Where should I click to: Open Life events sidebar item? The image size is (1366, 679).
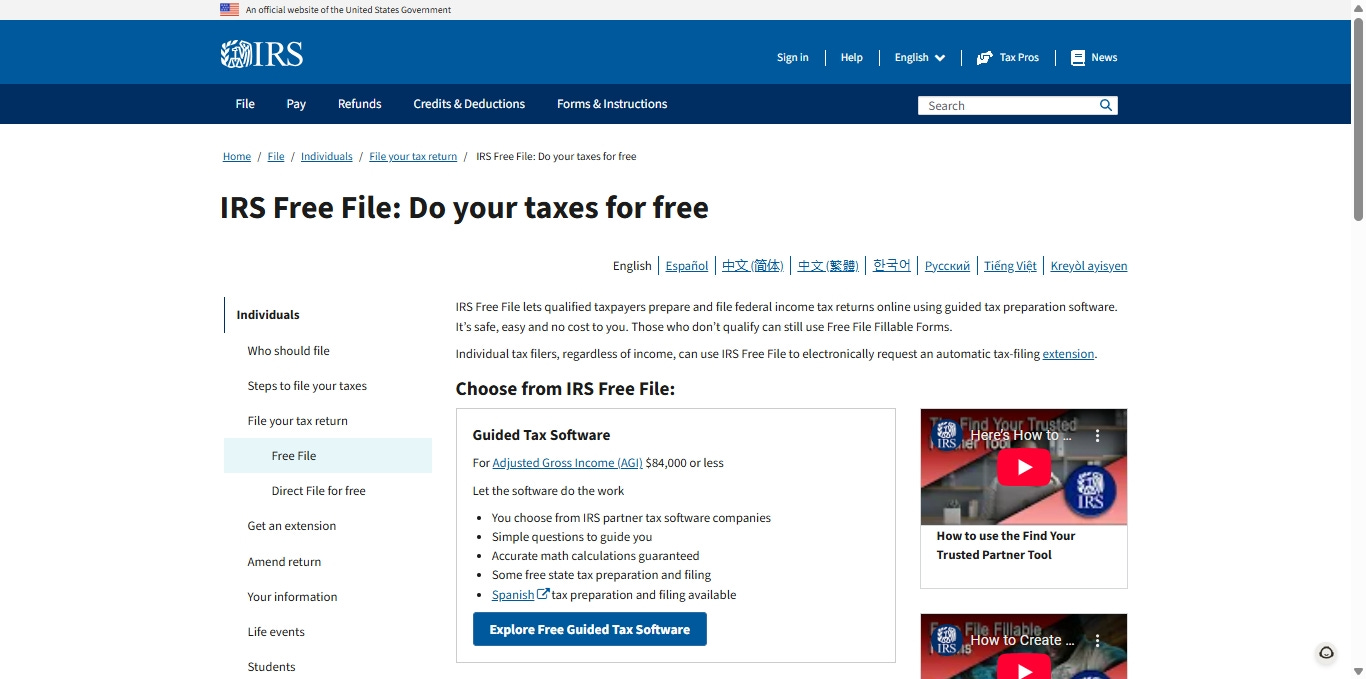(x=276, y=632)
